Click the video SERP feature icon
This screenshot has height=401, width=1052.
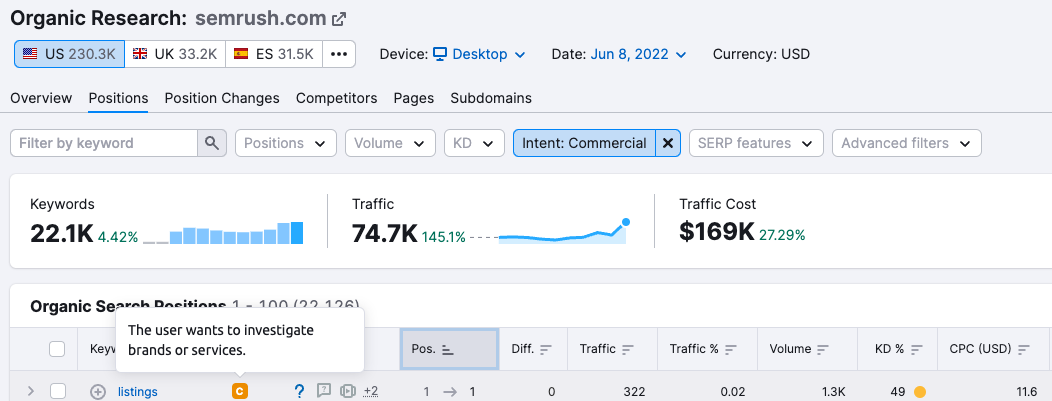(347, 390)
